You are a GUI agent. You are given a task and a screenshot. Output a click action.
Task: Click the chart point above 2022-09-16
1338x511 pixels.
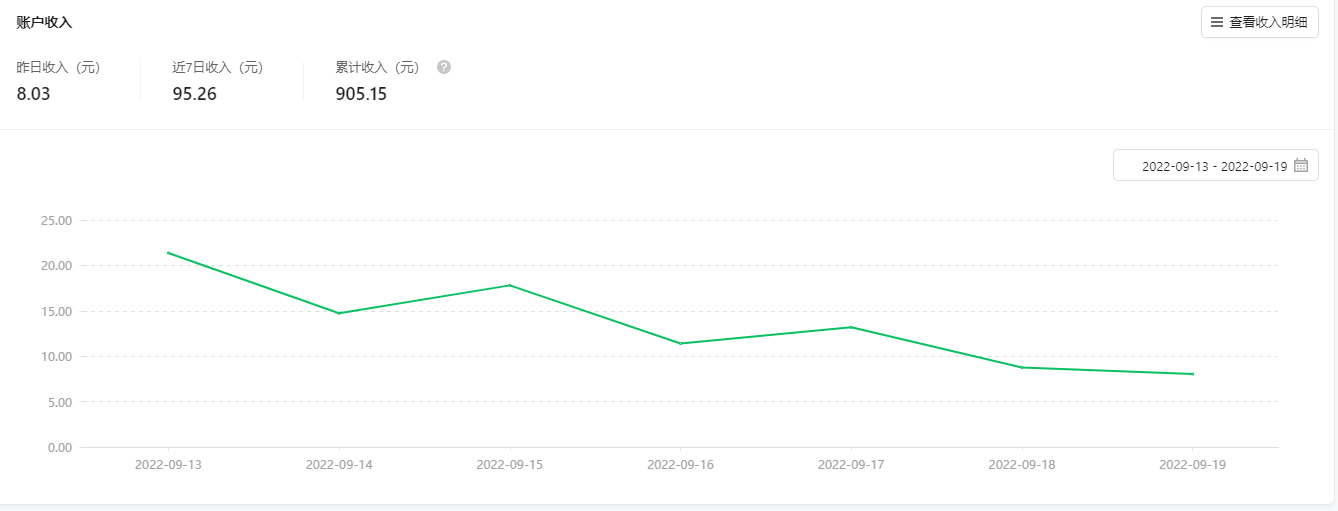pyautogui.click(x=681, y=344)
